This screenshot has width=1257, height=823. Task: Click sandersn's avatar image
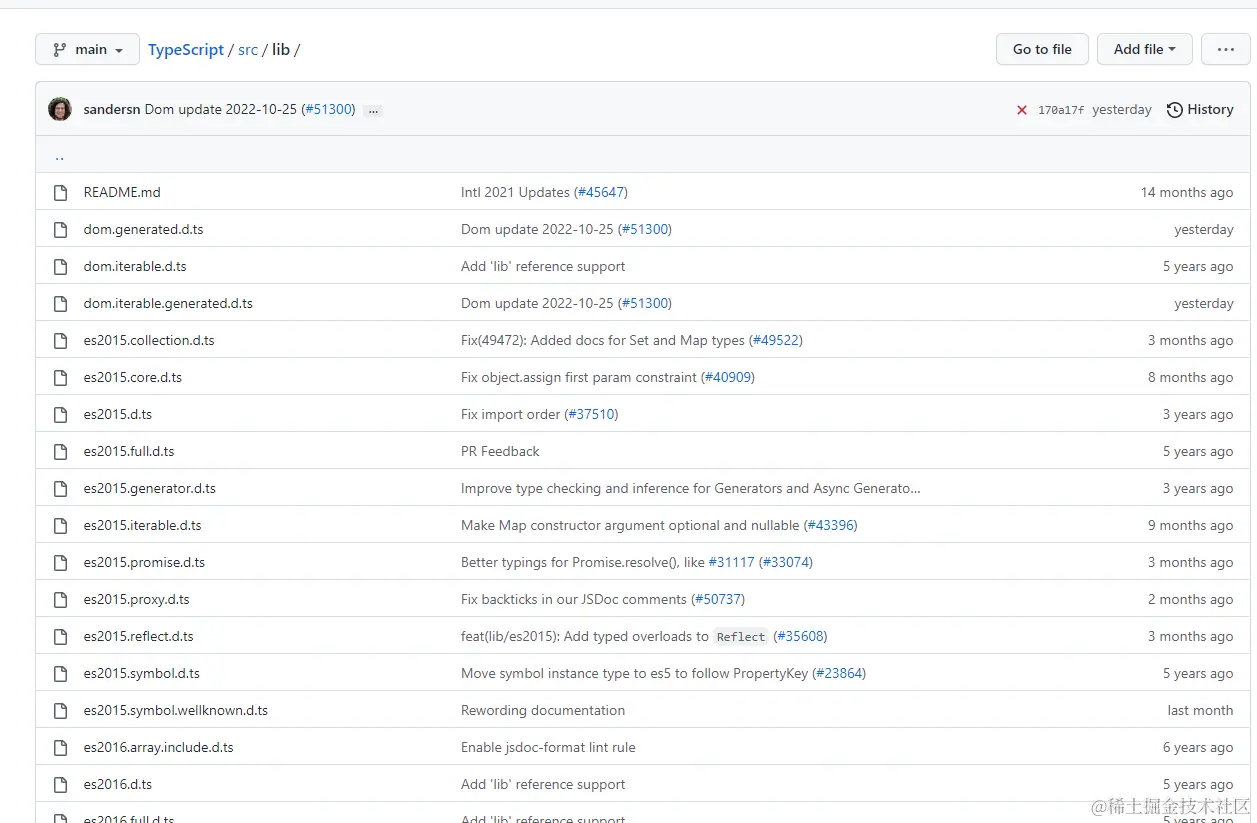[60, 109]
